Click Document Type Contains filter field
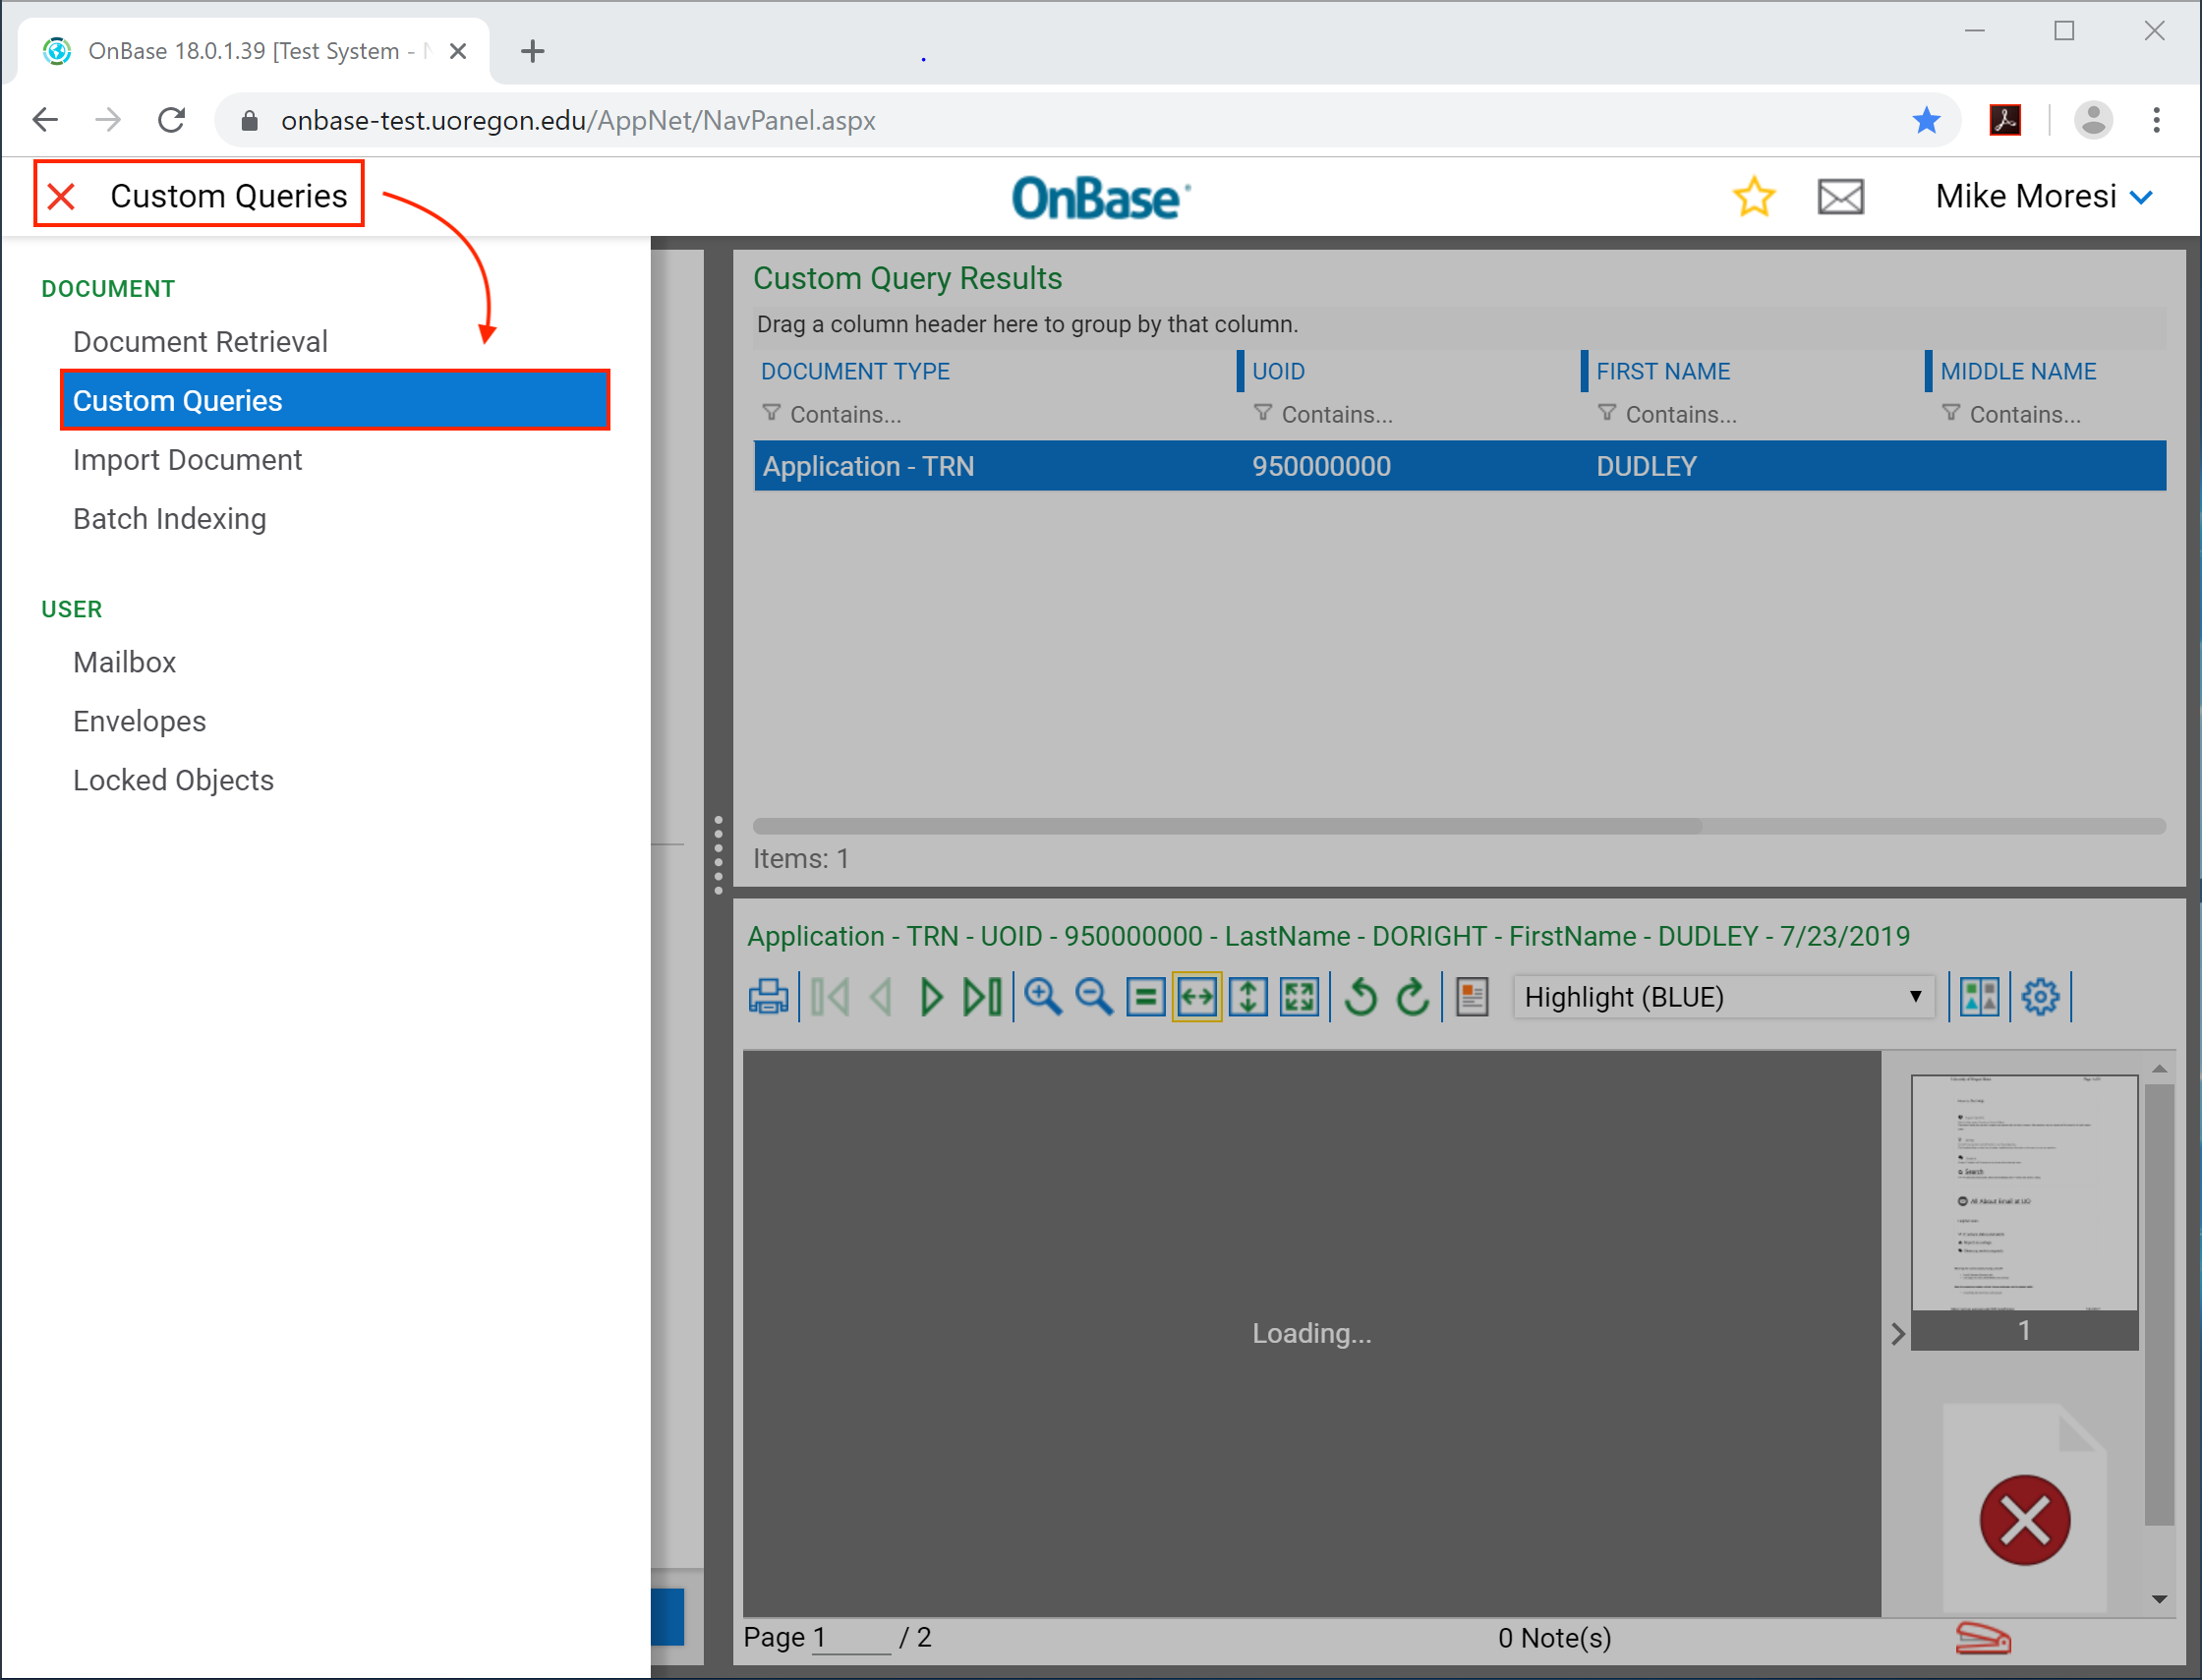 [x=845, y=414]
